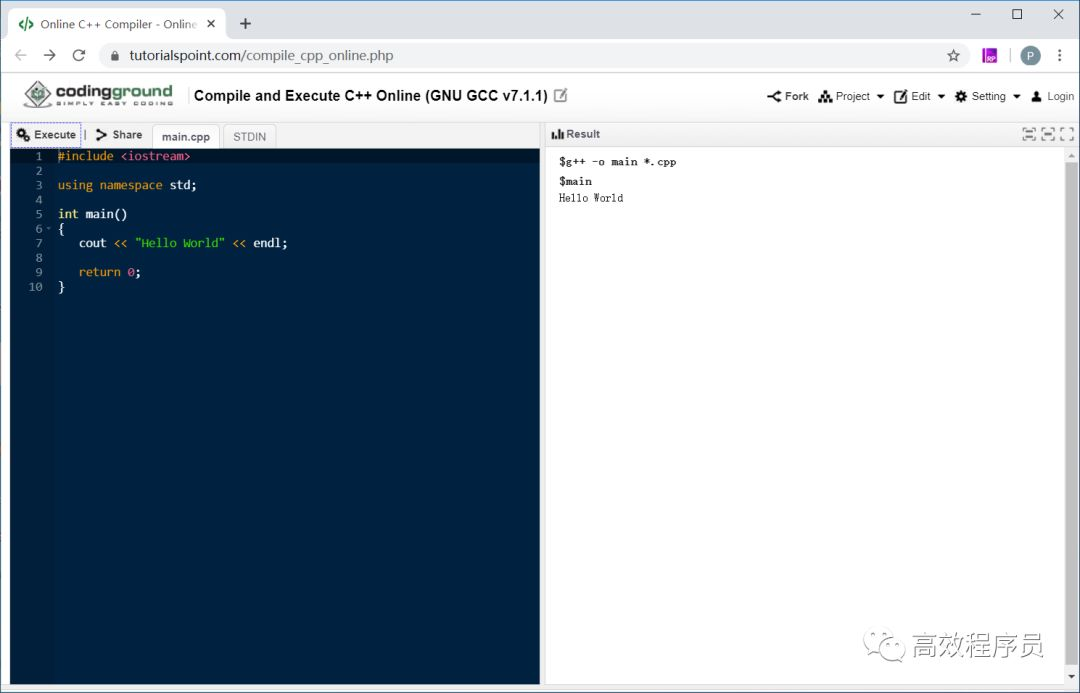Click the second result panel layout icon
The width and height of the screenshot is (1080, 693).
tap(1048, 134)
